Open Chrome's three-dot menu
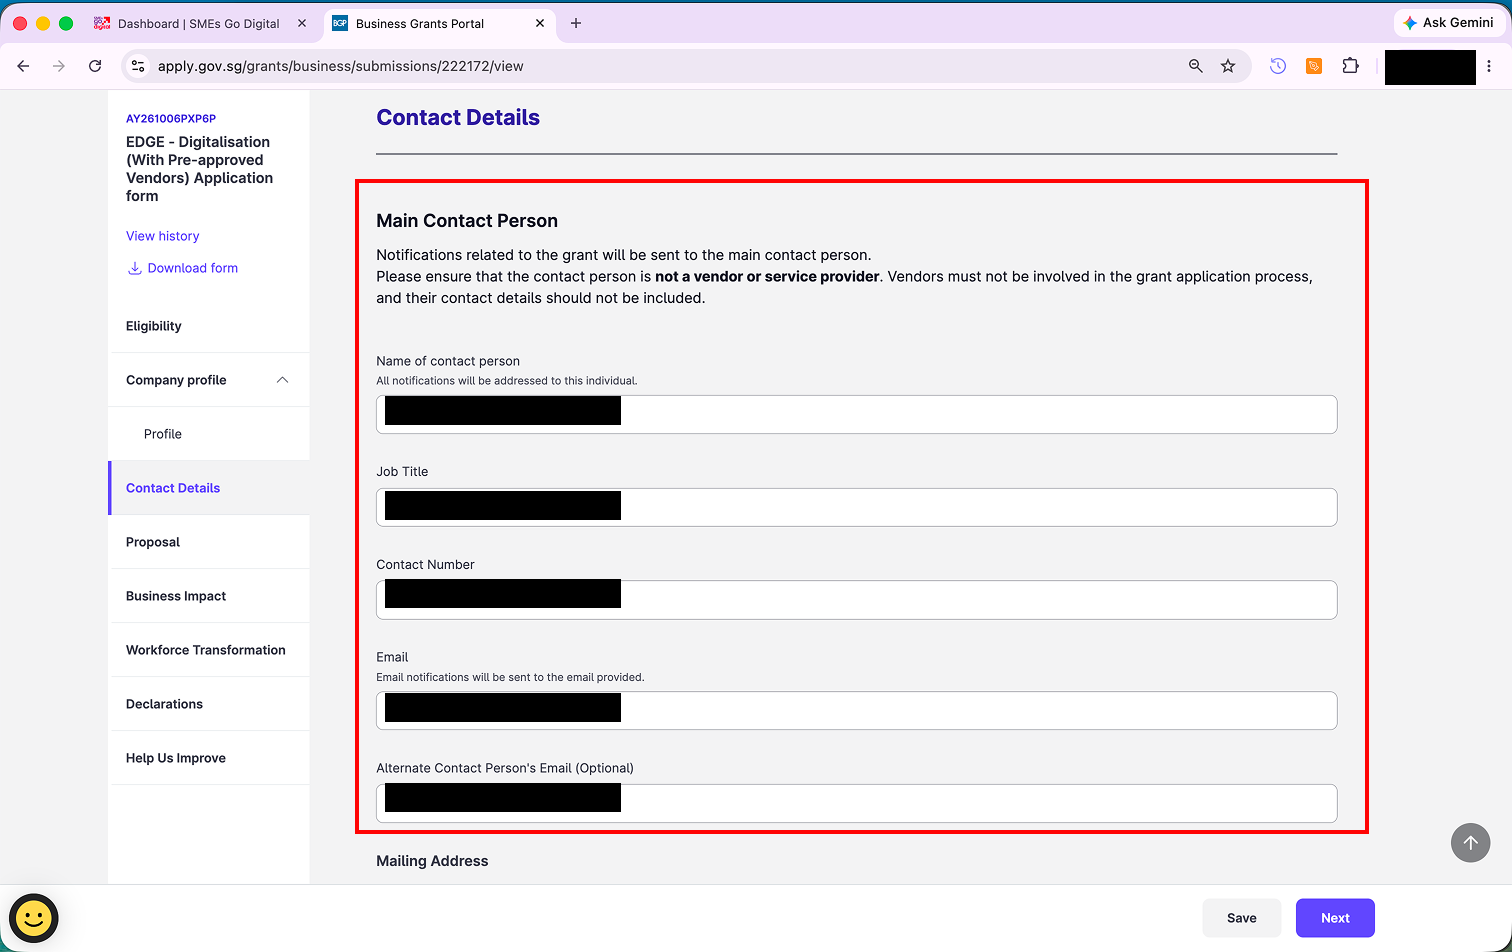The image size is (1512, 952). [x=1489, y=66]
